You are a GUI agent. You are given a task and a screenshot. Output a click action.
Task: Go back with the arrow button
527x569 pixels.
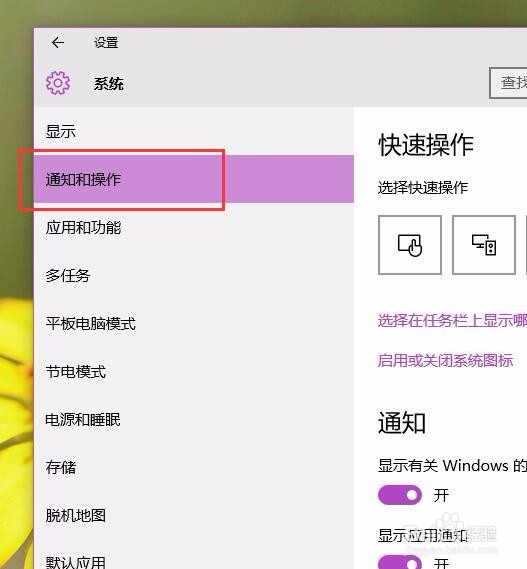pyautogui.click(x=58, y=43)
